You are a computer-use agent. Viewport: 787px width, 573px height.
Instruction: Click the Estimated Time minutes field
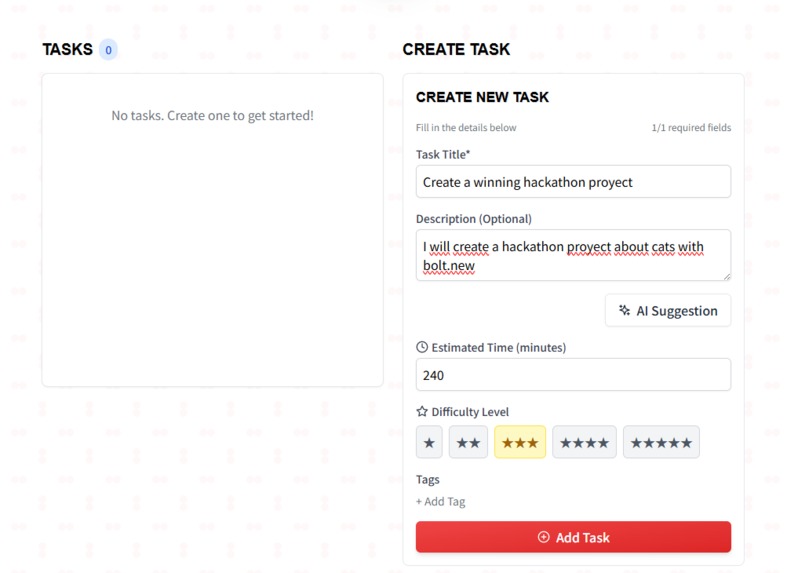(573, 375)
